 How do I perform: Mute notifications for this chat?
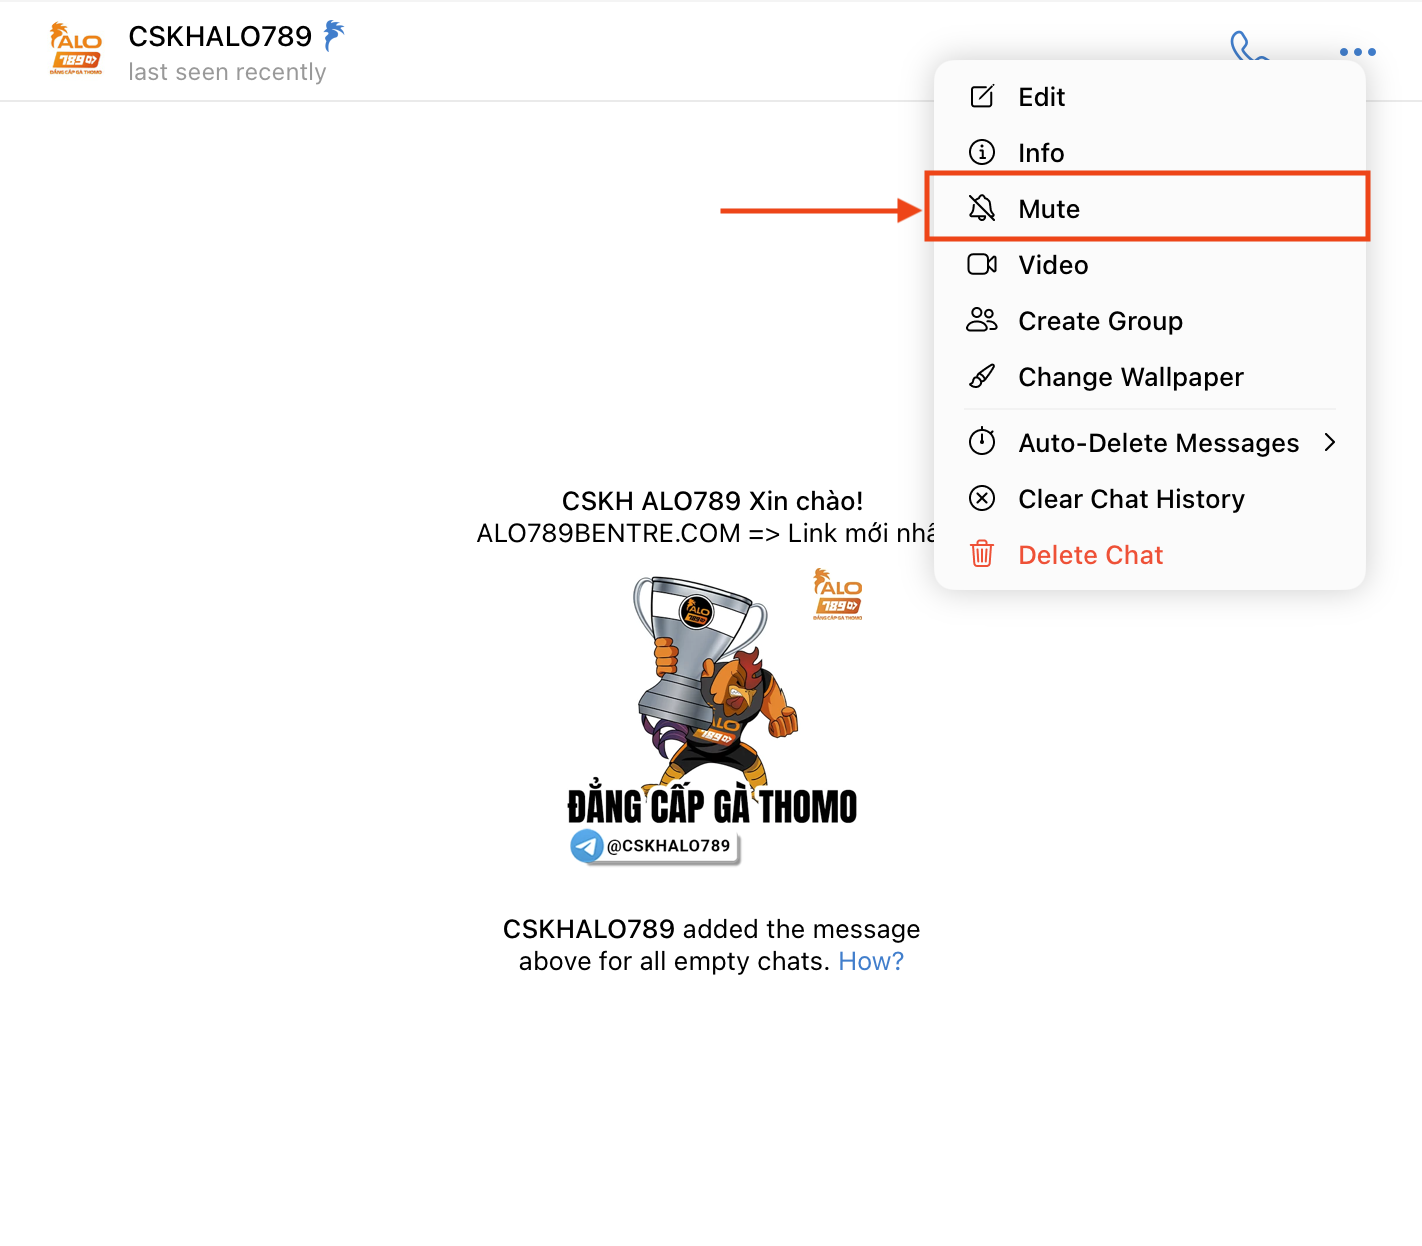point(1049,209)
